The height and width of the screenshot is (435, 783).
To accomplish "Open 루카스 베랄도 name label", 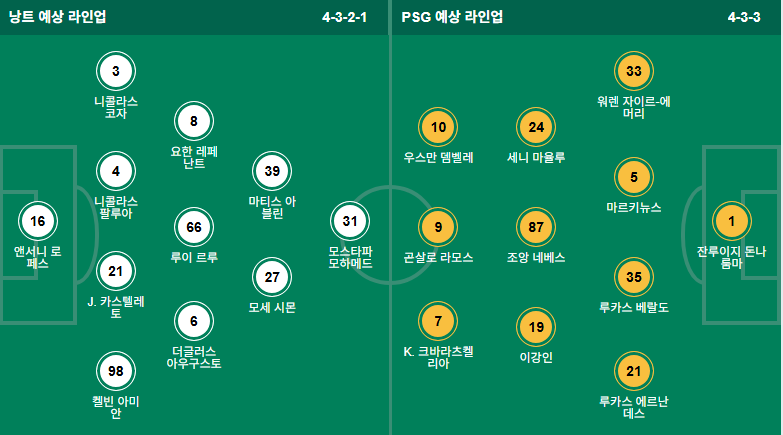I will [634, 307].
